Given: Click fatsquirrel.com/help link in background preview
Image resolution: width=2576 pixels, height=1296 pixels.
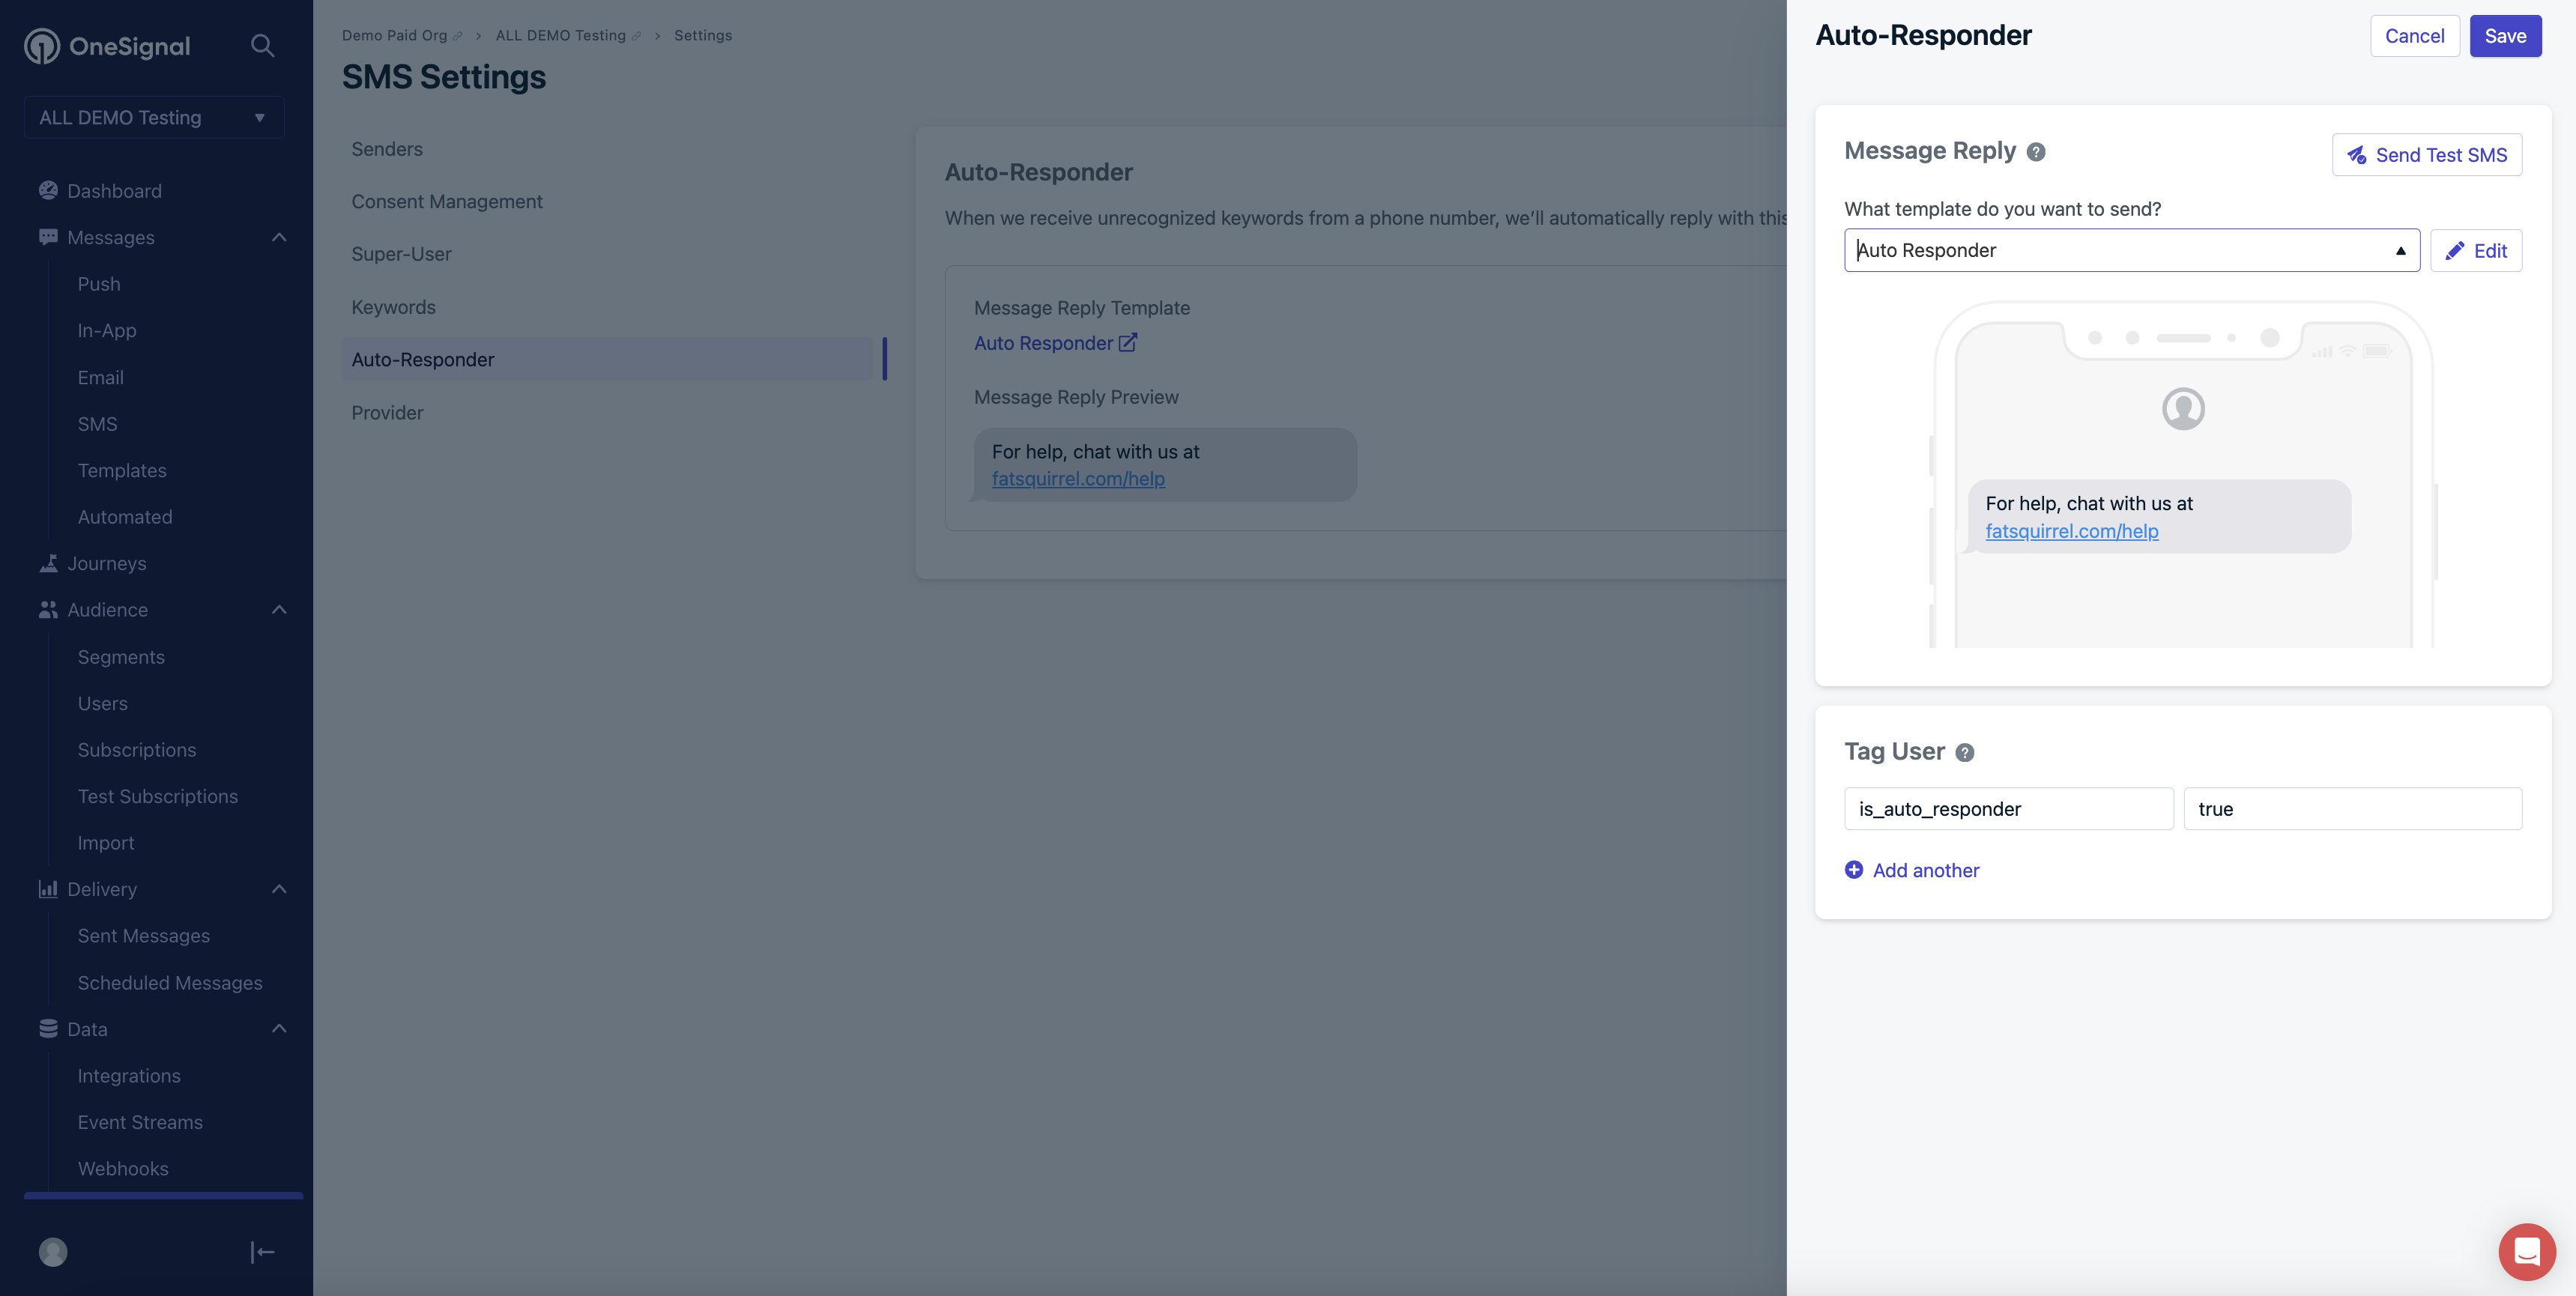Looking at the screenshot, I should [1078, 479].
